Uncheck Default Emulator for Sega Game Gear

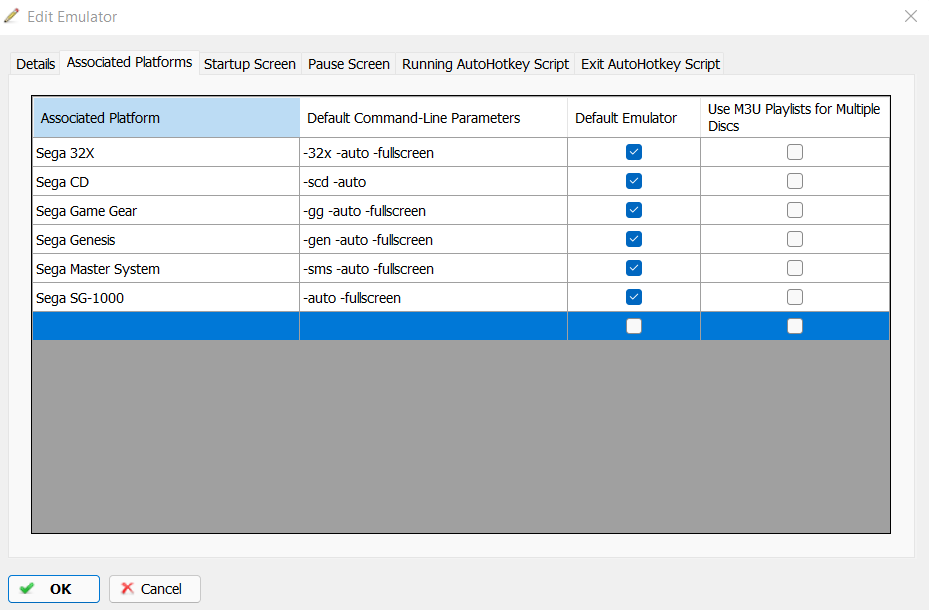pos(634,210)
